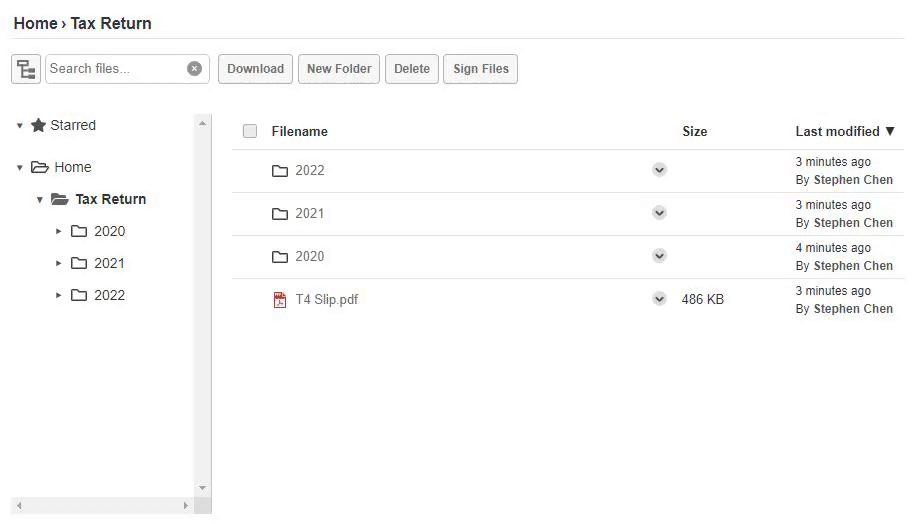Click the Starred star icon
This screenshot has height=524, width=912.
[x=39, y=125]
